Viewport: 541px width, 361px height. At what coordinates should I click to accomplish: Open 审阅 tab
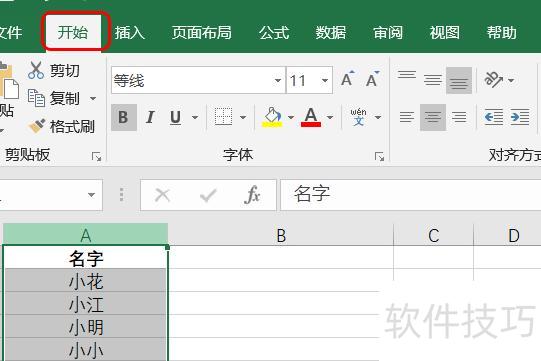point(388,33)
